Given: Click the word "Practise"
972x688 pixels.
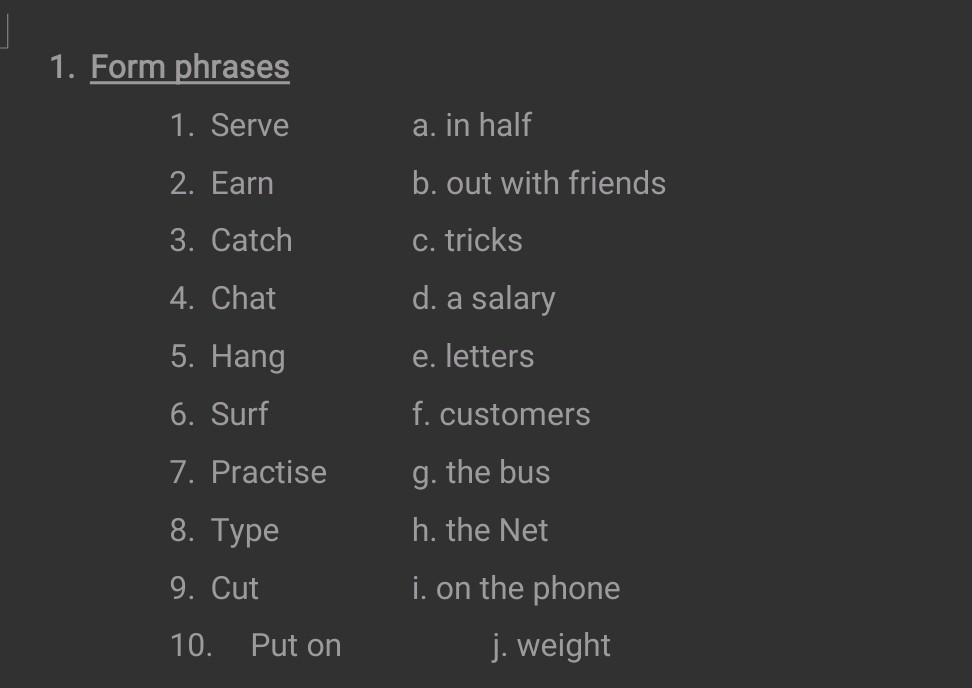Looking at the screenshot, I should [x=268, y=472].
